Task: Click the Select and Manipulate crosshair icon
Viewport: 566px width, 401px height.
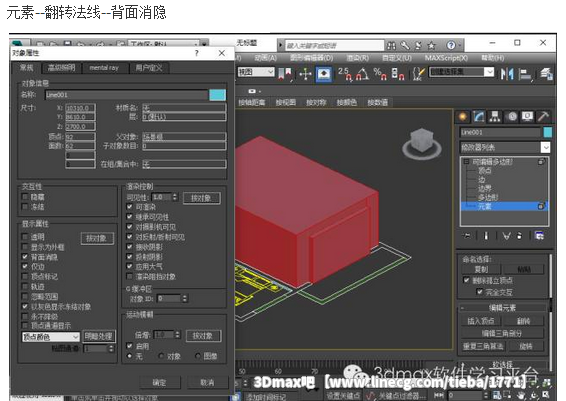Action: click(305, 74)
